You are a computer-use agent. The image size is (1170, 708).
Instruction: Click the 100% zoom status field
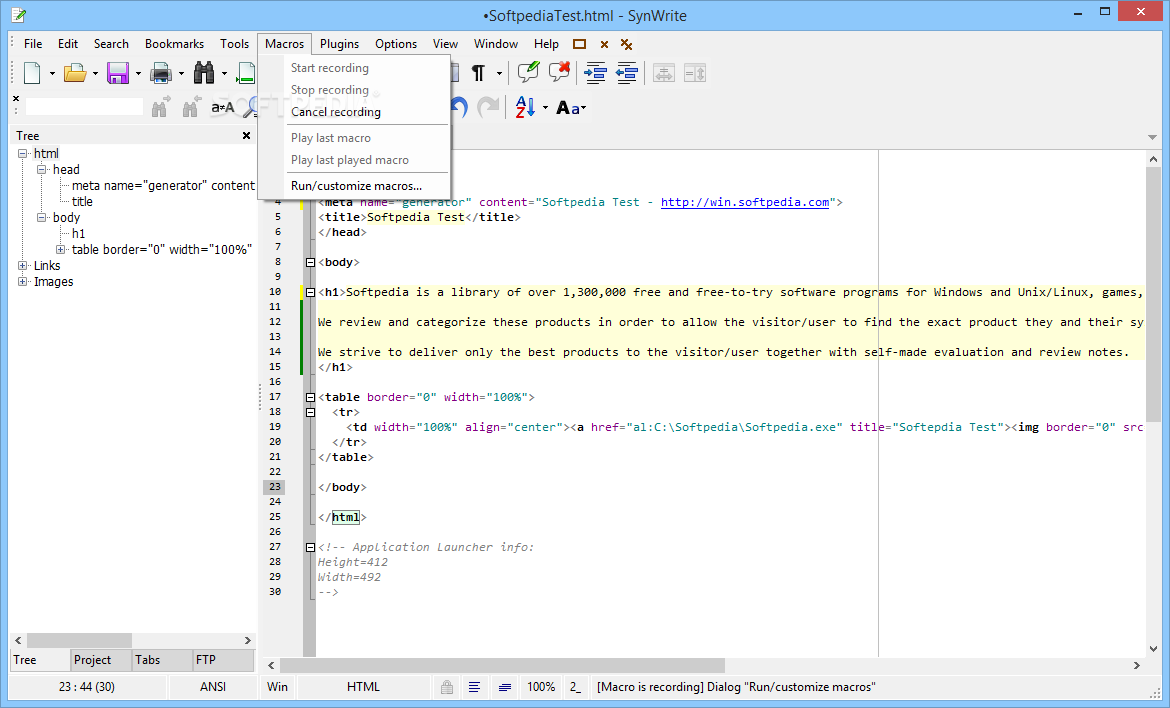[541, 687]
